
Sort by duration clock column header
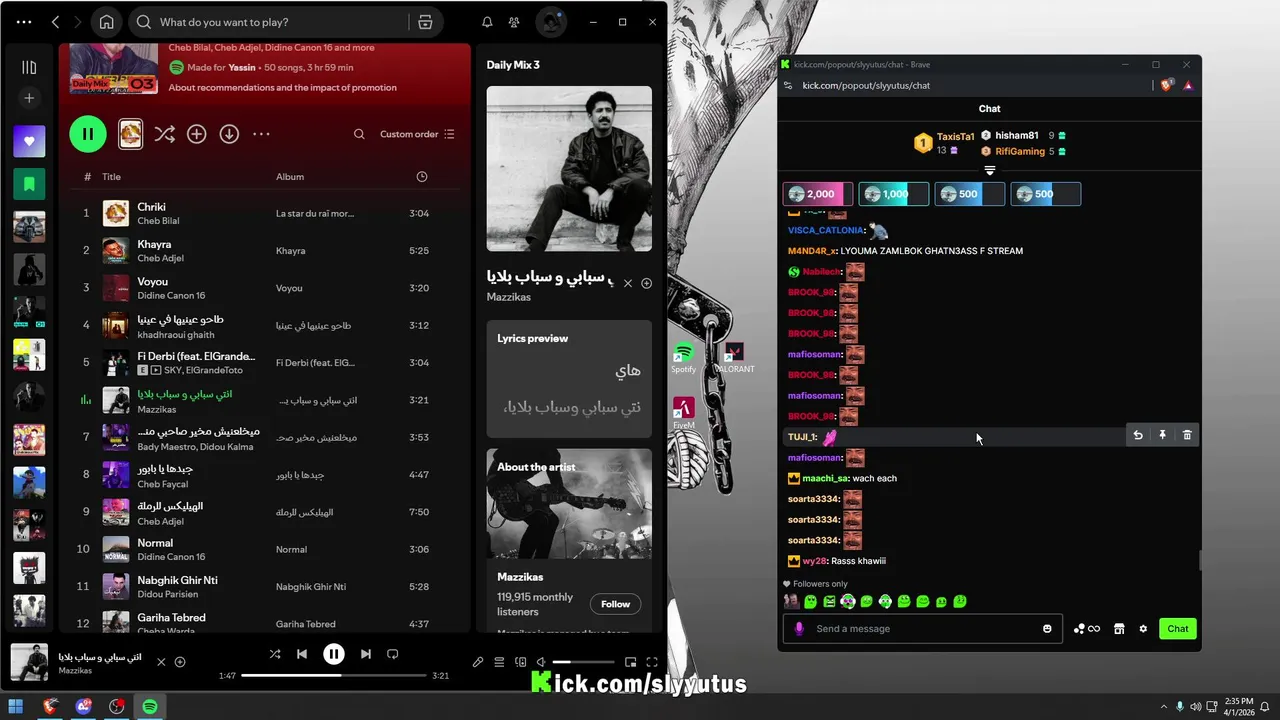tap(422, 177)
